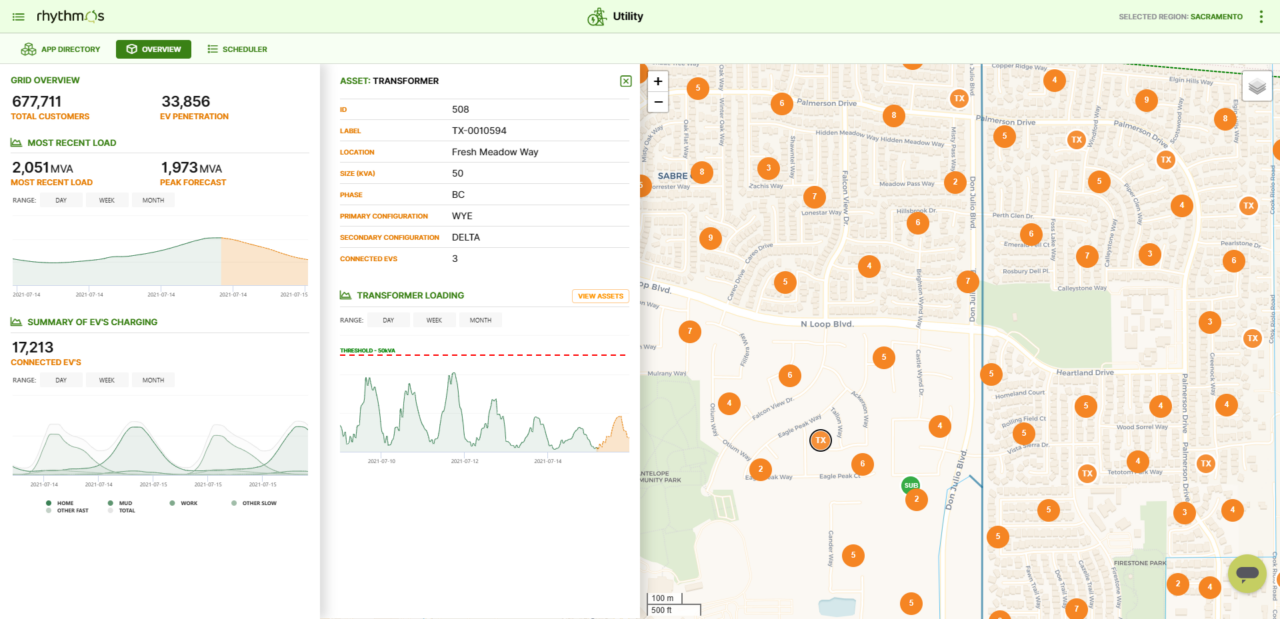Open the Selected Region Sacramento selector
This screenshot has width=1280, height=619.
click(1180, 17)
